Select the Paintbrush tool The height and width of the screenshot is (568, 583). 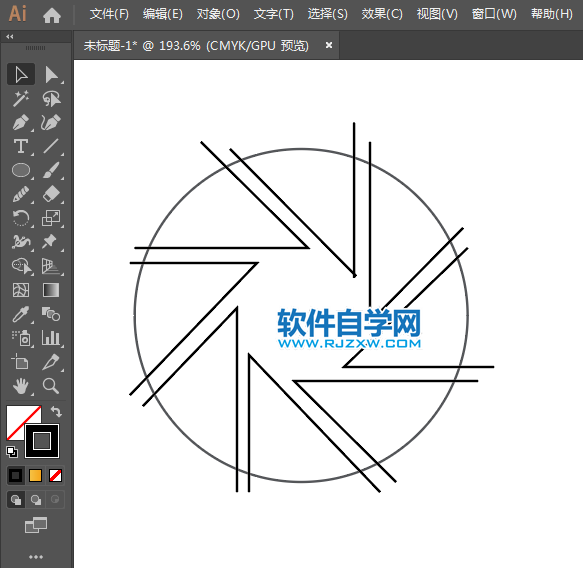(51, 171)
